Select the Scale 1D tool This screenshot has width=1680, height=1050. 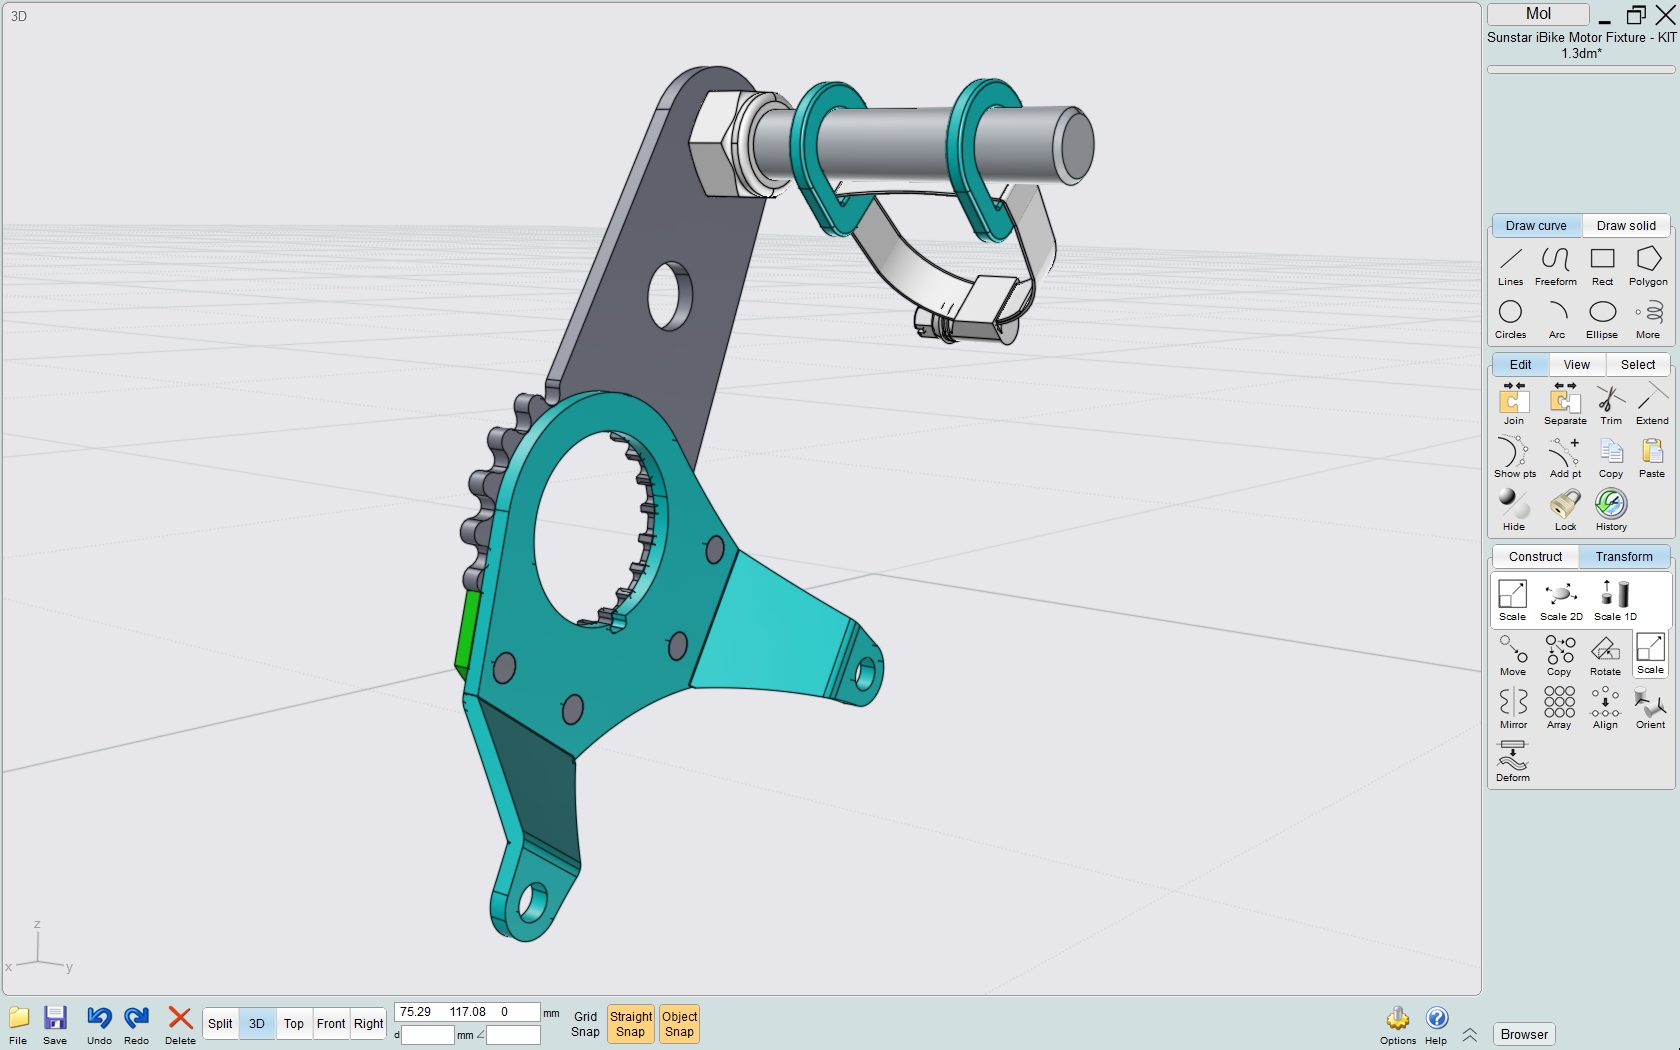coord(1615,601)
